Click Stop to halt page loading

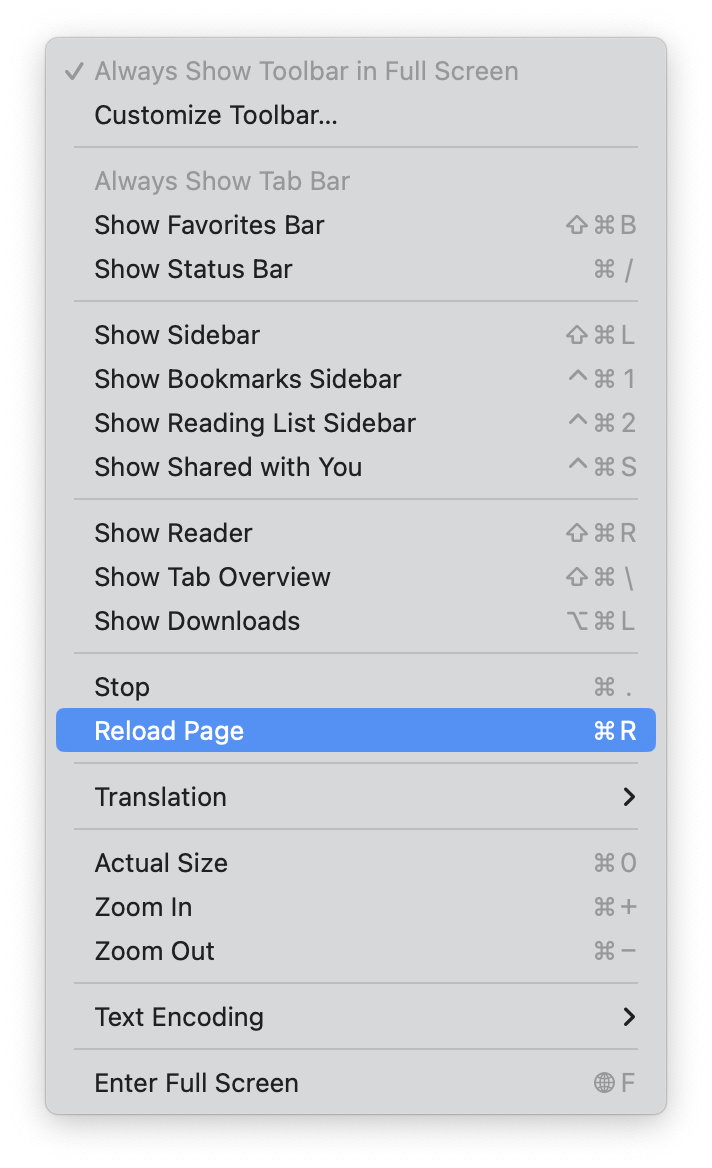point(122,688)
